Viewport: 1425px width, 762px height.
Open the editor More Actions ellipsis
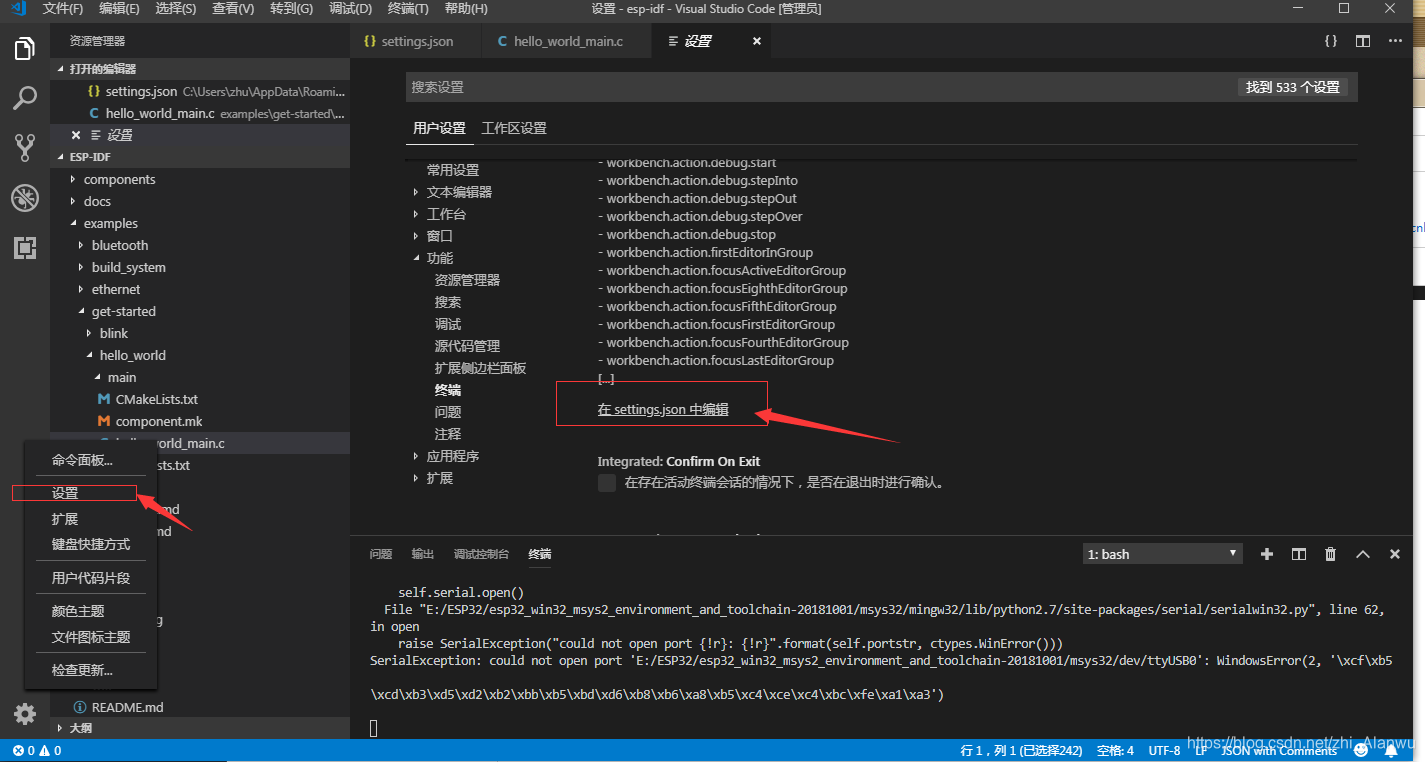pos(1395,41)
